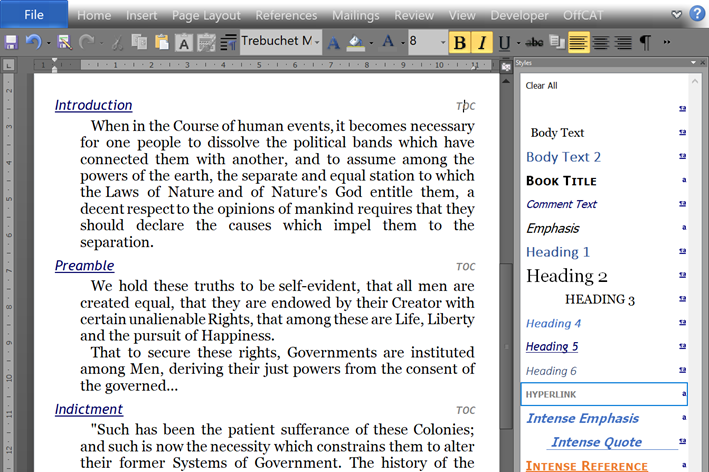
Task: Toggle Align Right paragraph alignment
Action: tap(623, 42)
